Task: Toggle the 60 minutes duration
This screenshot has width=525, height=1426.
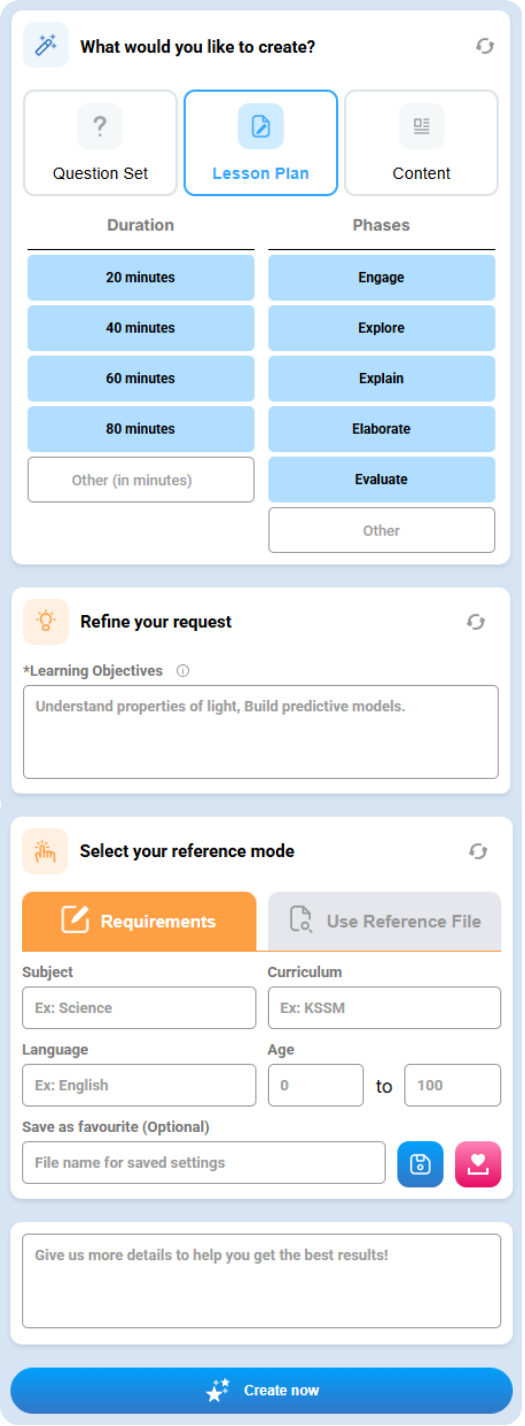Action: (x=141, y=378)
